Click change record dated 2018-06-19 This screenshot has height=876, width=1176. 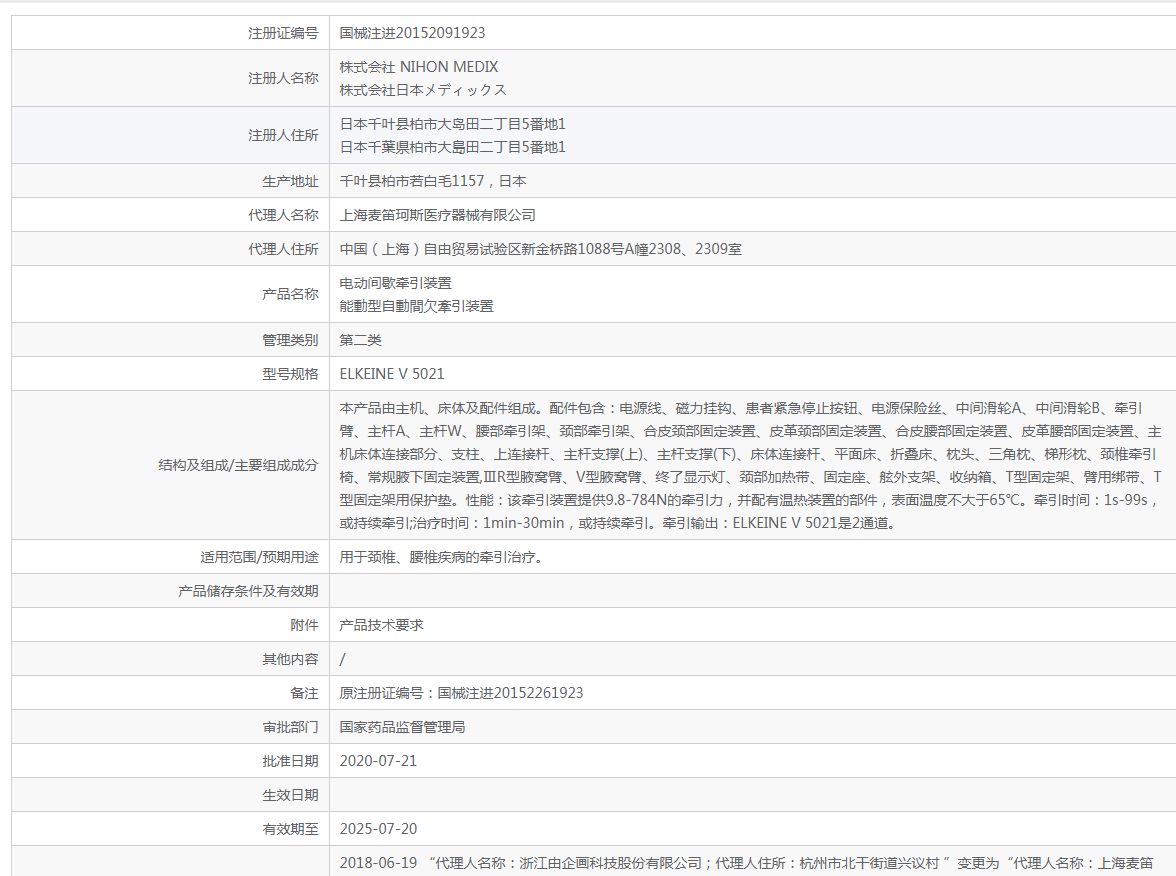click(x=746, y=863)
